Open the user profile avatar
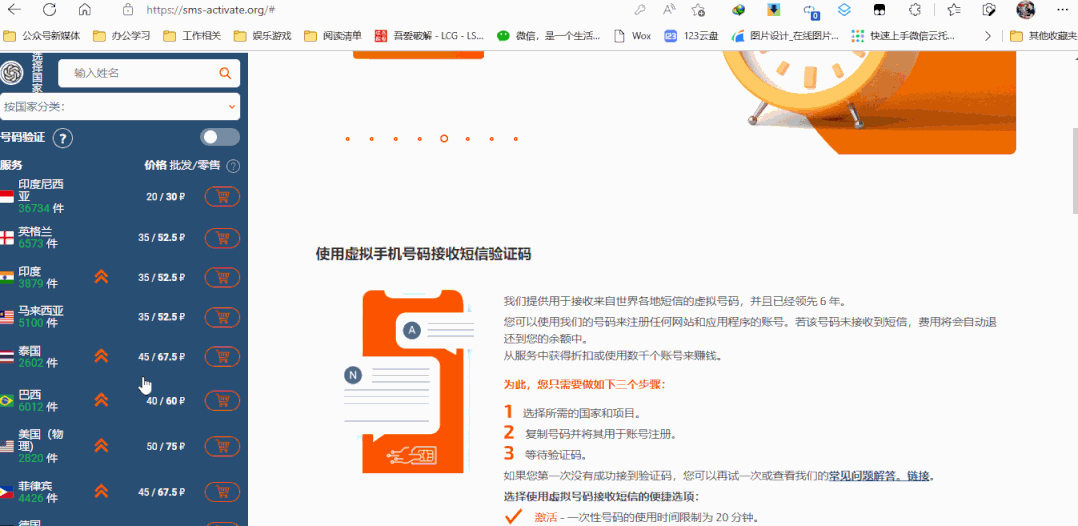The height and width of the screenshot is (526, 1078). pyautogui.click(x=1026, y=10)
